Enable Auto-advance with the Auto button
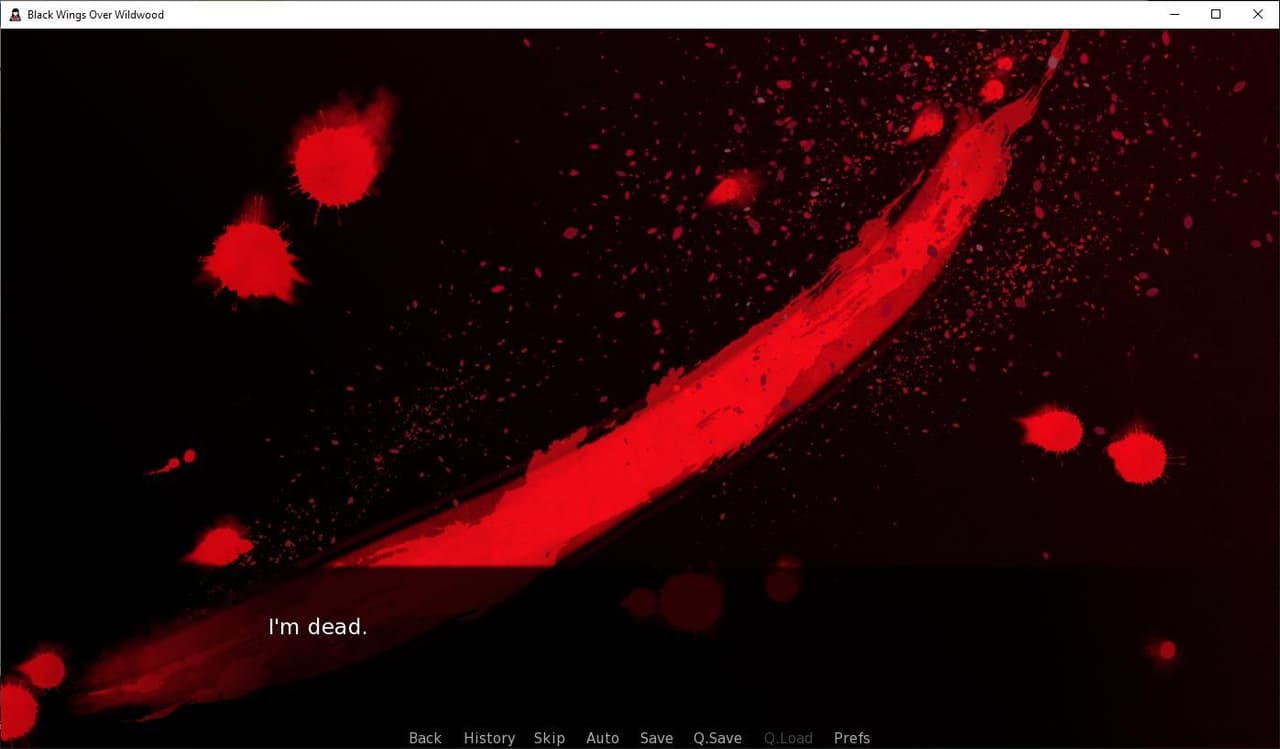1280x749 pixels. point(602,738)
